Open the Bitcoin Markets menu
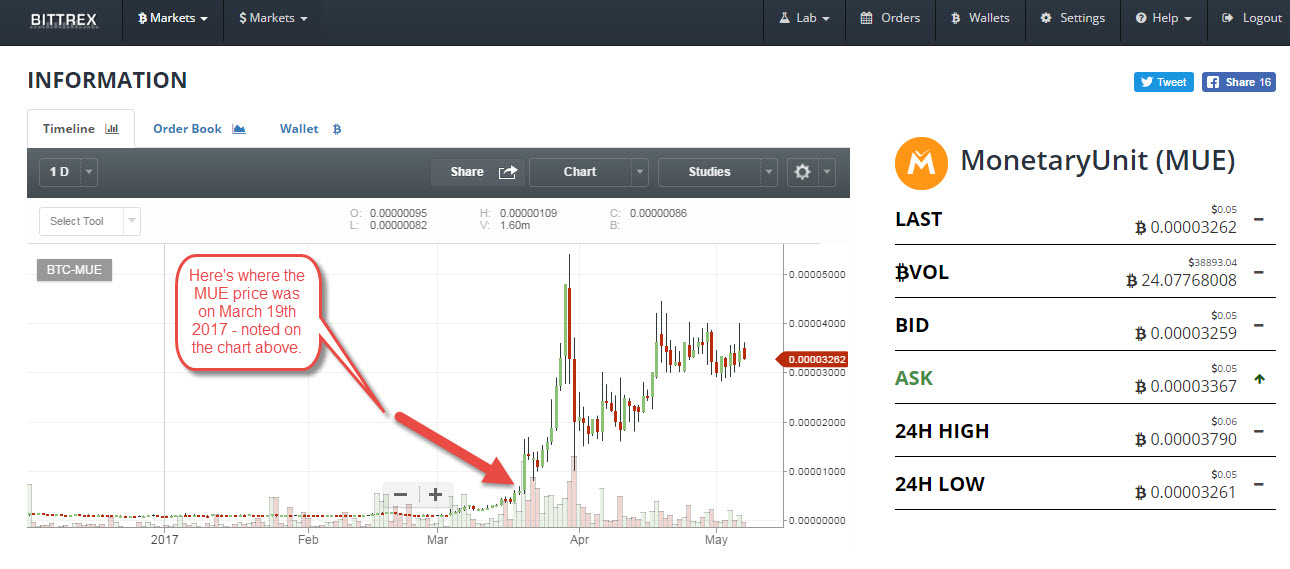This screenshot has height=569, width=1290. tap(172, 18)
